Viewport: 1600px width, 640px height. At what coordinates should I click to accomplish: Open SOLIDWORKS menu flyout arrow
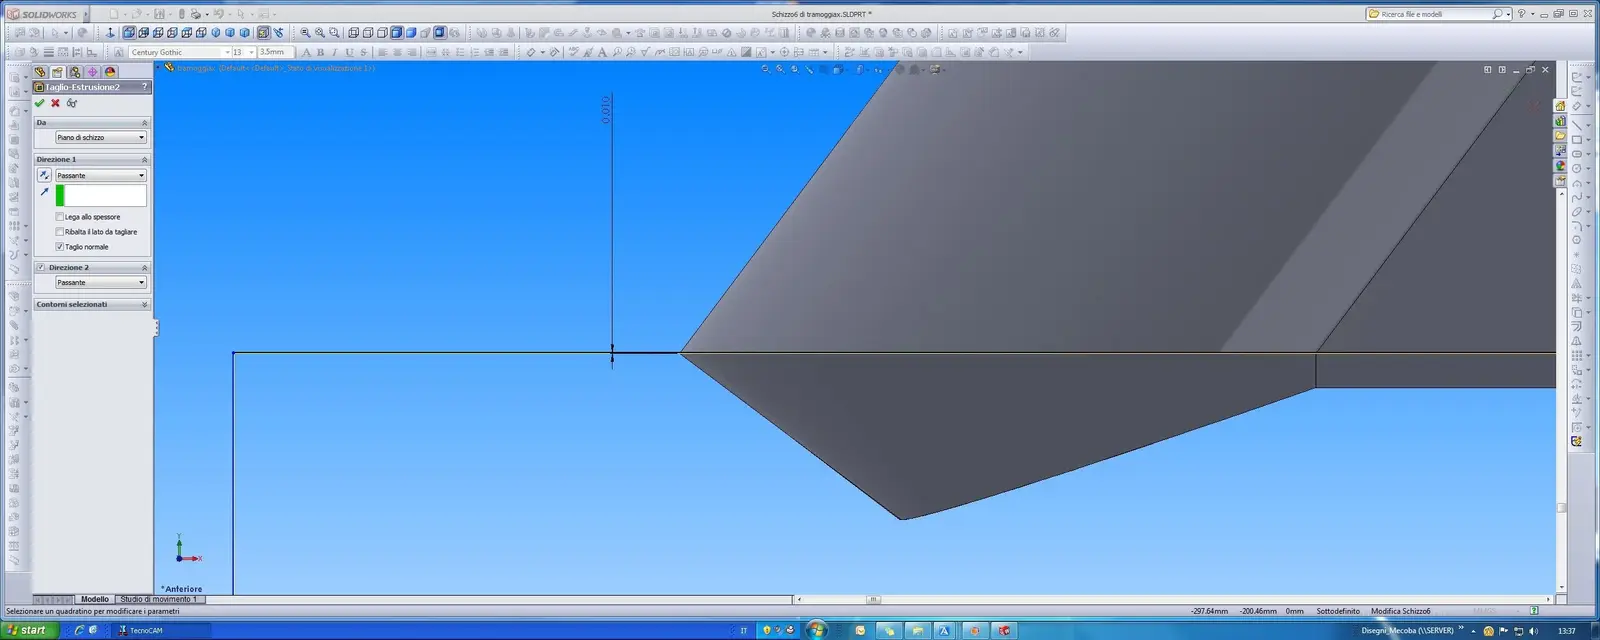tap(85, 15)
